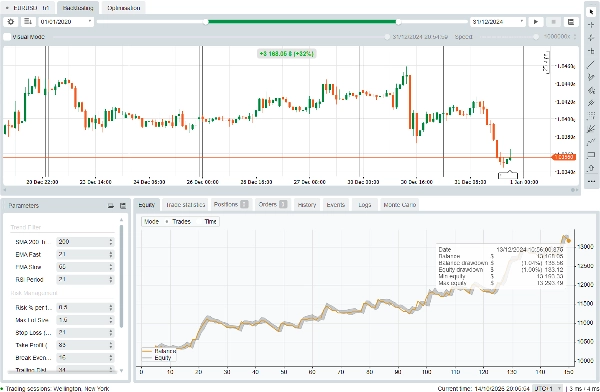Open the Trade statistics tab

click(186, 205)
